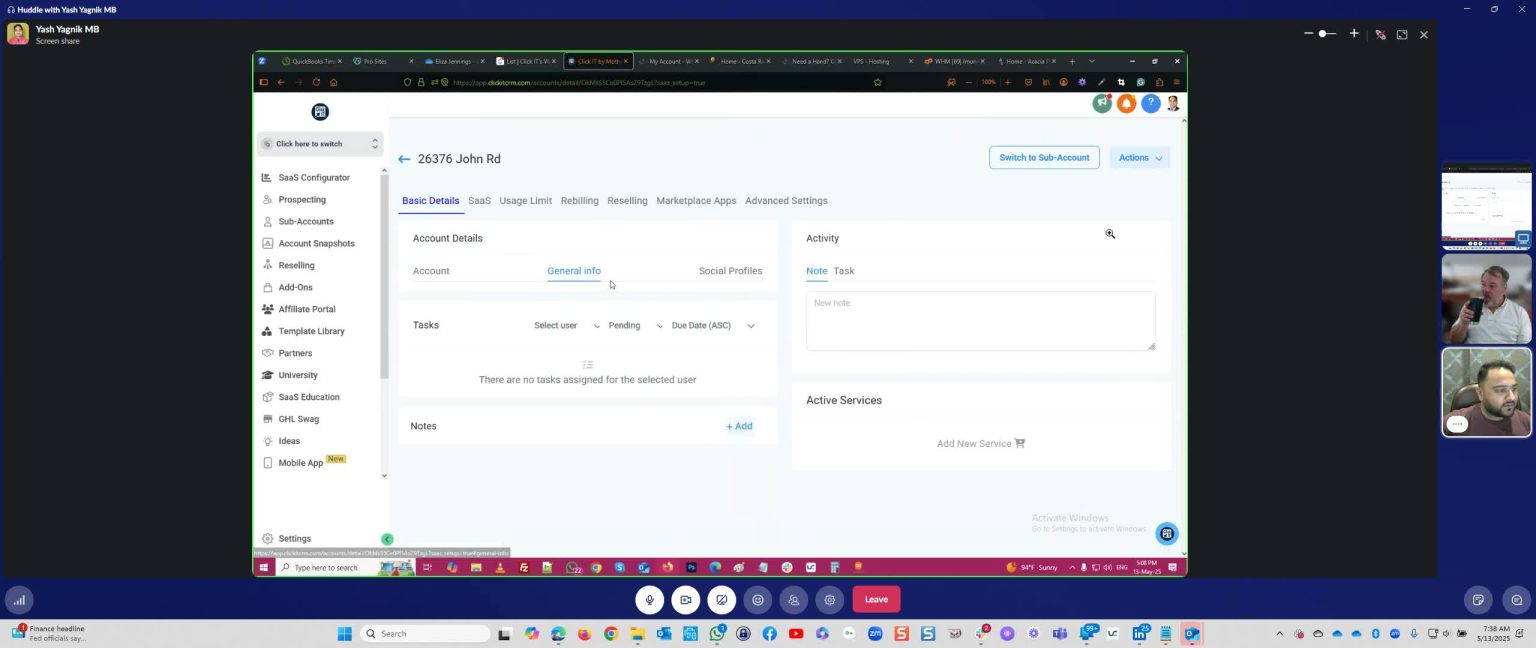Switch Activity panel to Task

pyautogui.click(x=843, y=271)
